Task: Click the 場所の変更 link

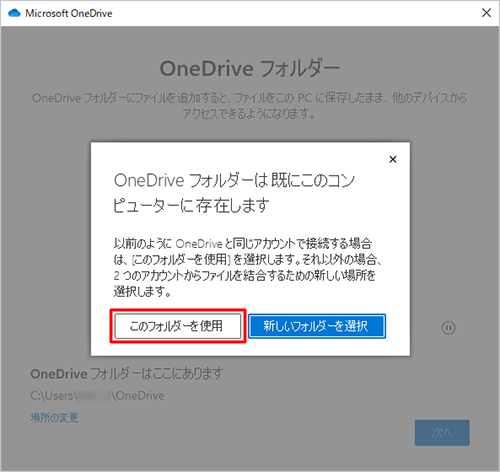Action: click(x=54, y=417)
